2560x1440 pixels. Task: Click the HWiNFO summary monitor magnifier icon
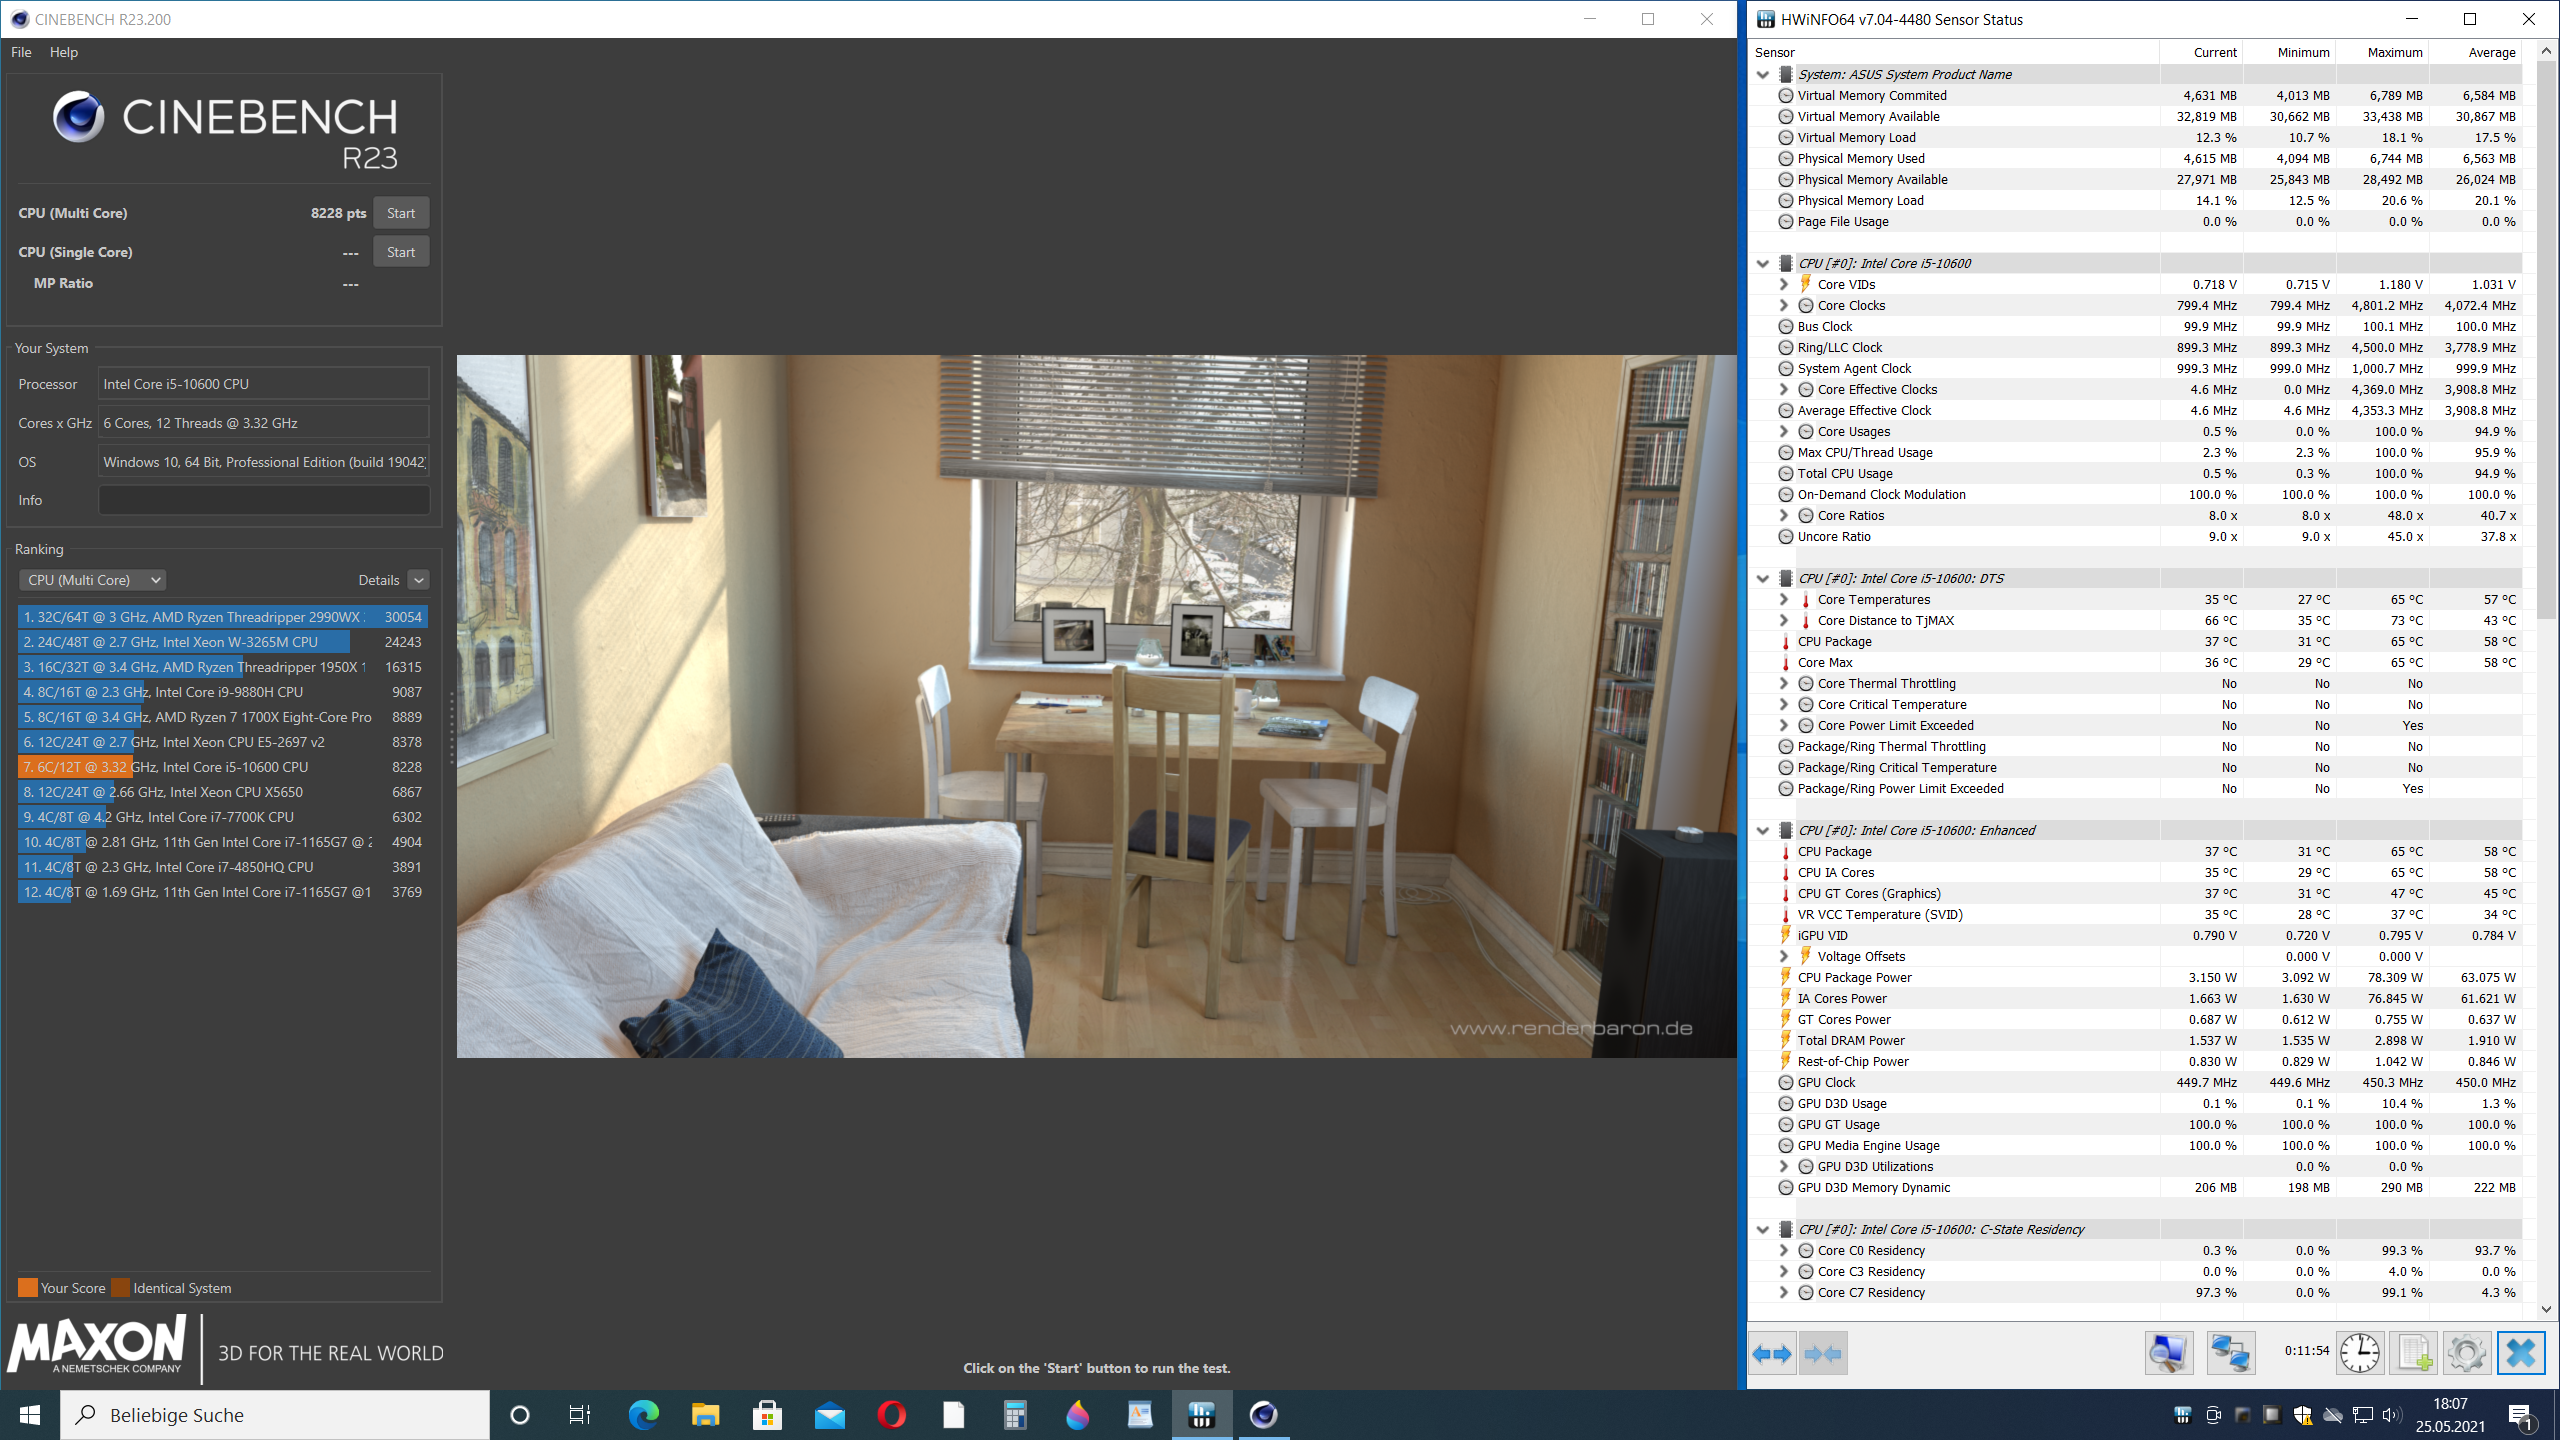pyautogui.click(x=2168, y=1354)
